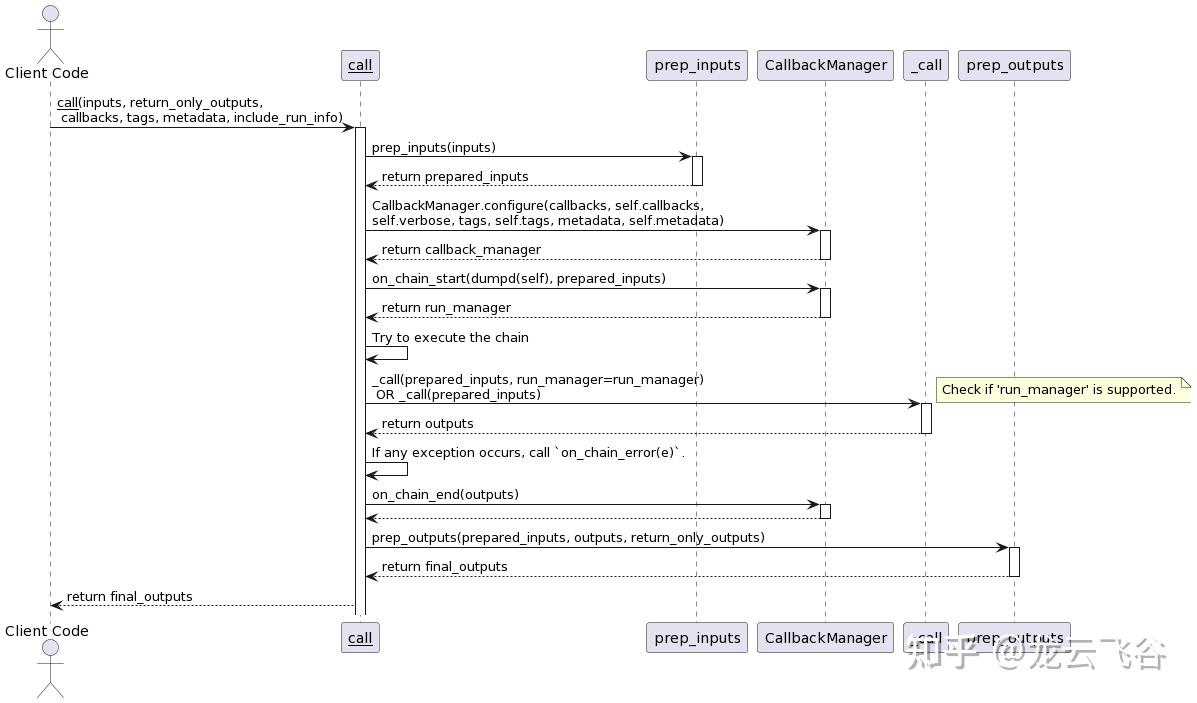Viewport: 1197px width, 703px height.
Task: Select the top 'call' participant box
Action: click(x=360, y=66)
